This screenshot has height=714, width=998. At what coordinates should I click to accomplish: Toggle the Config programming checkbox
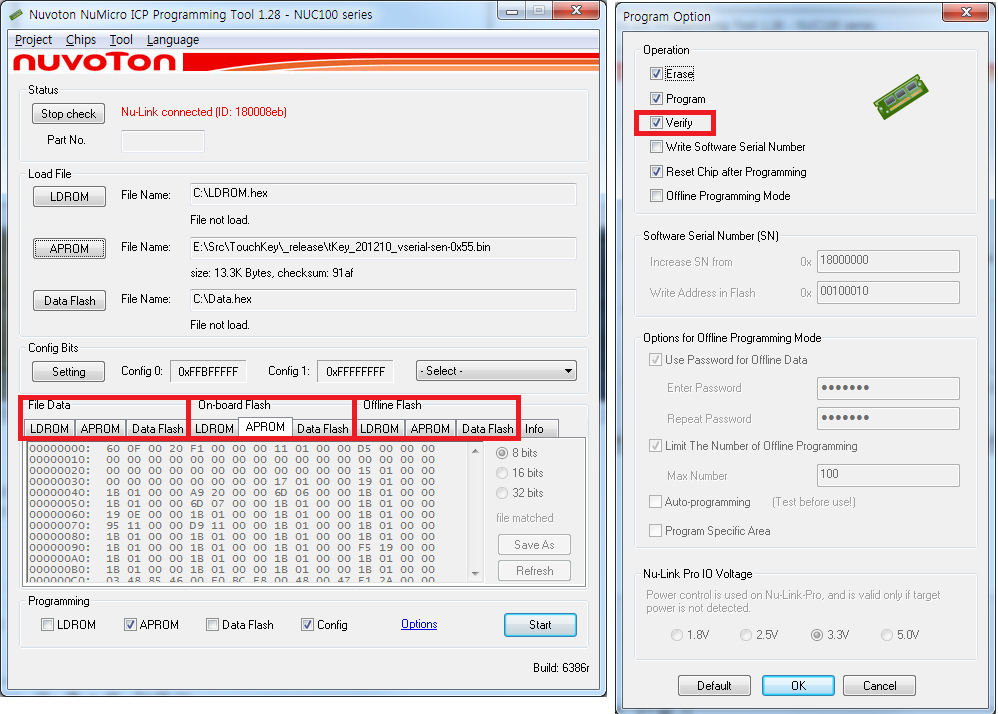pos(307,625)
